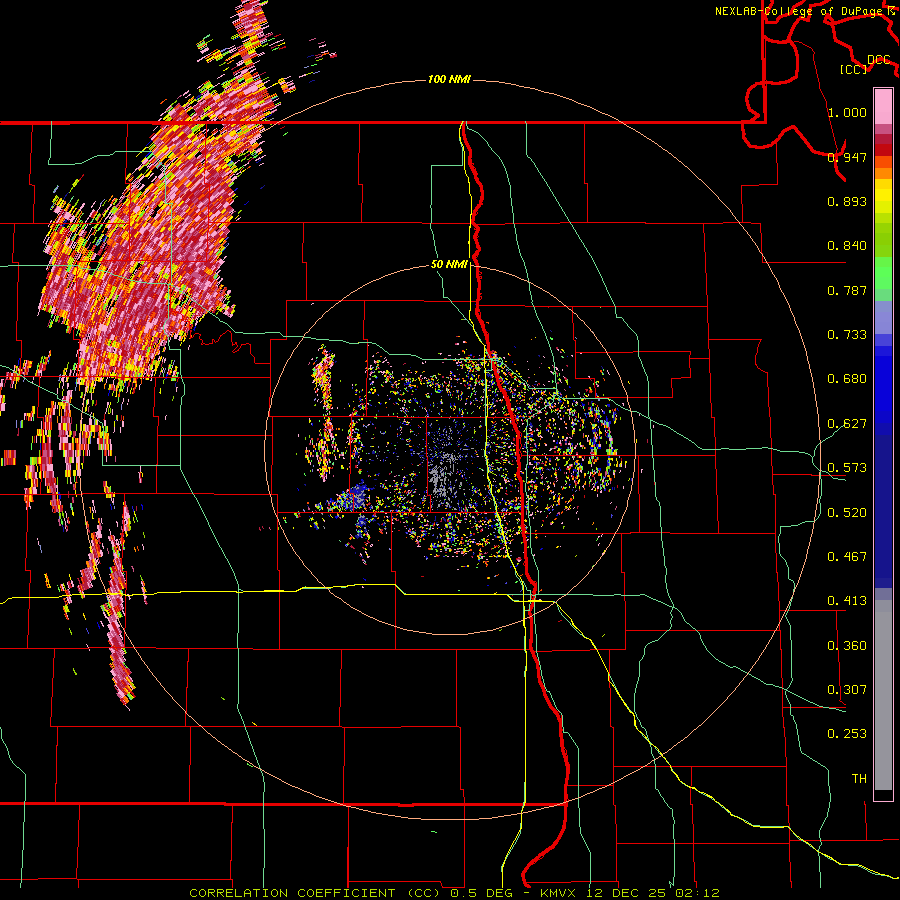Click the 0.627 scale value
Screen dimensions: 900x900
[x=847, y=424]
